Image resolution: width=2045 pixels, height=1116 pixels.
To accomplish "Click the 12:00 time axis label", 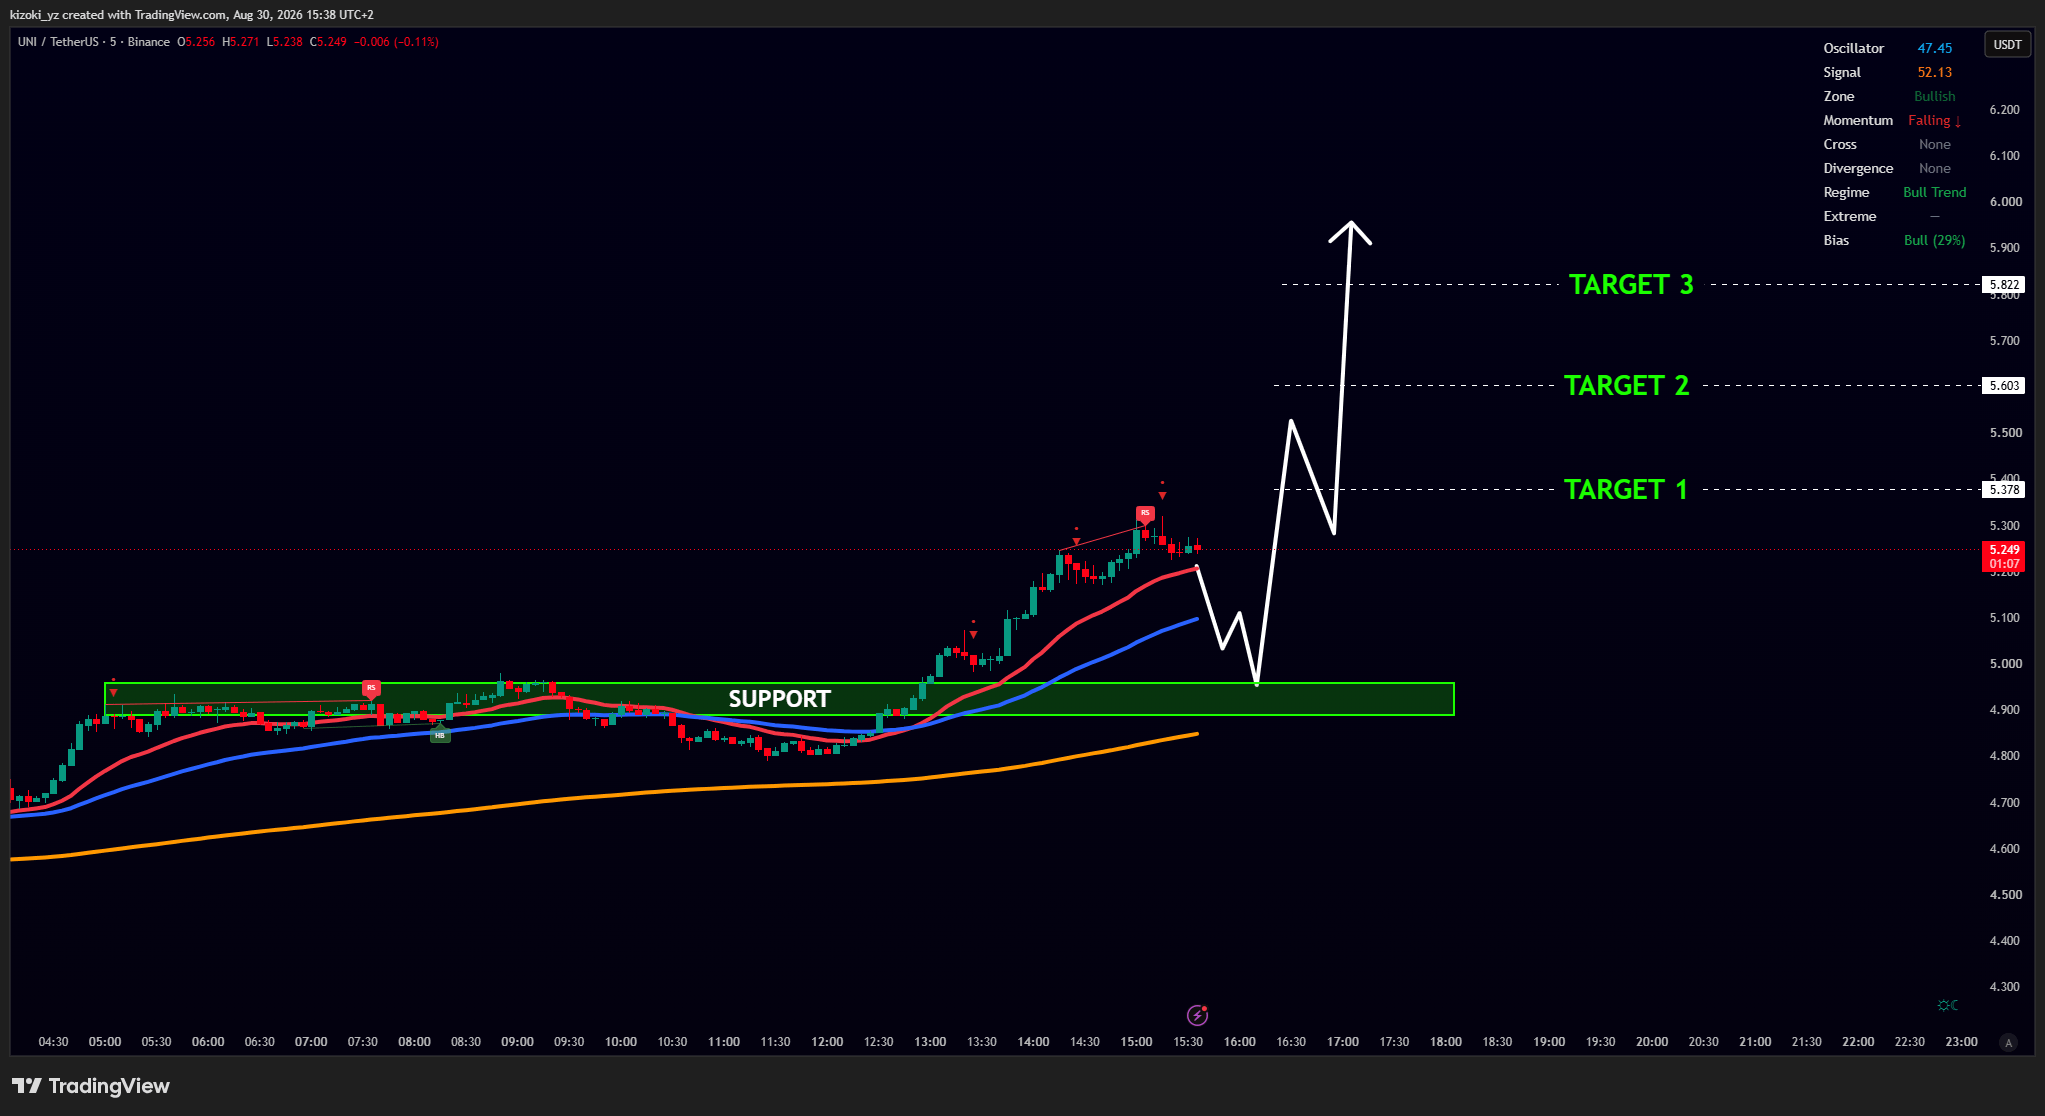I will 827,1042.
